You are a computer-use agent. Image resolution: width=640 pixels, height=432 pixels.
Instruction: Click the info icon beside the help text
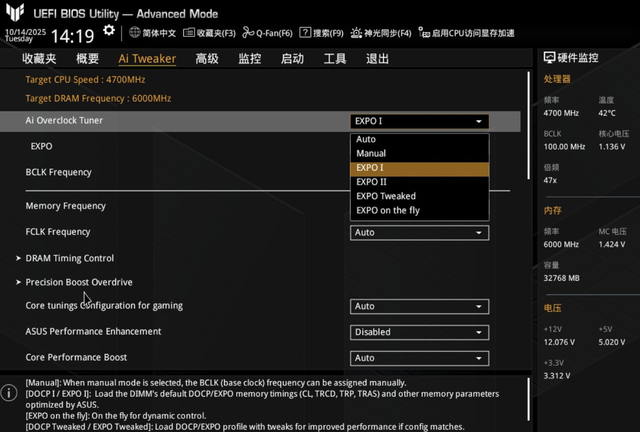(9, 393)
